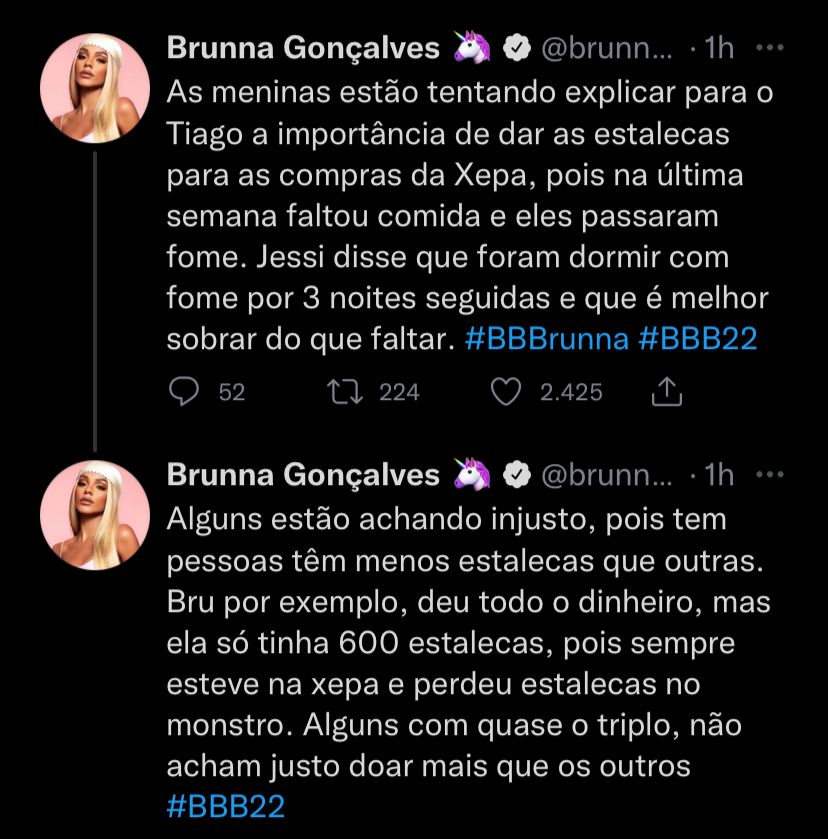
Task: Click the 1h timestamp on first tweet
Action: click(718, 48)
